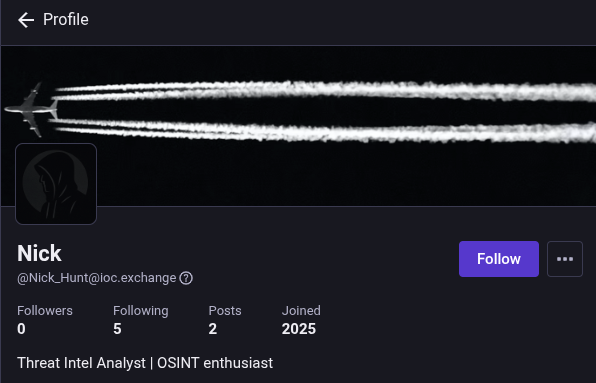View the Posts label
596x383 pixels.
[225, 311]
